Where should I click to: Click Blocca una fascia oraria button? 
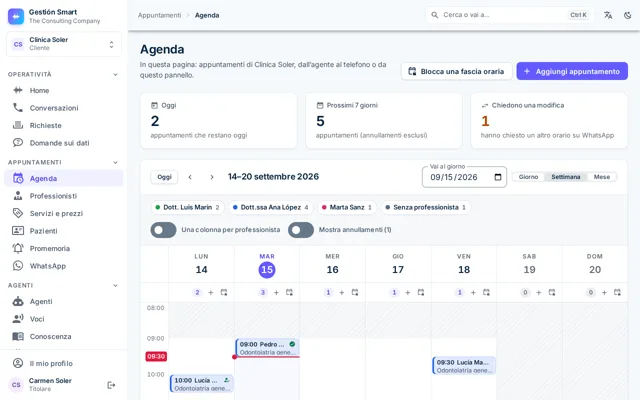pyautogui.click(x=456, y=71)
